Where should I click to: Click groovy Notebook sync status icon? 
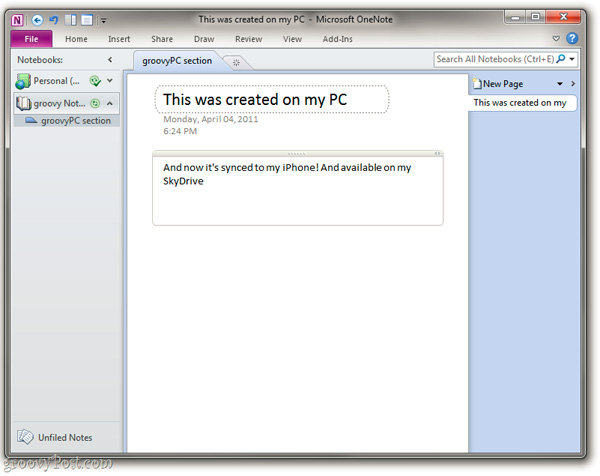click(95, 103)
